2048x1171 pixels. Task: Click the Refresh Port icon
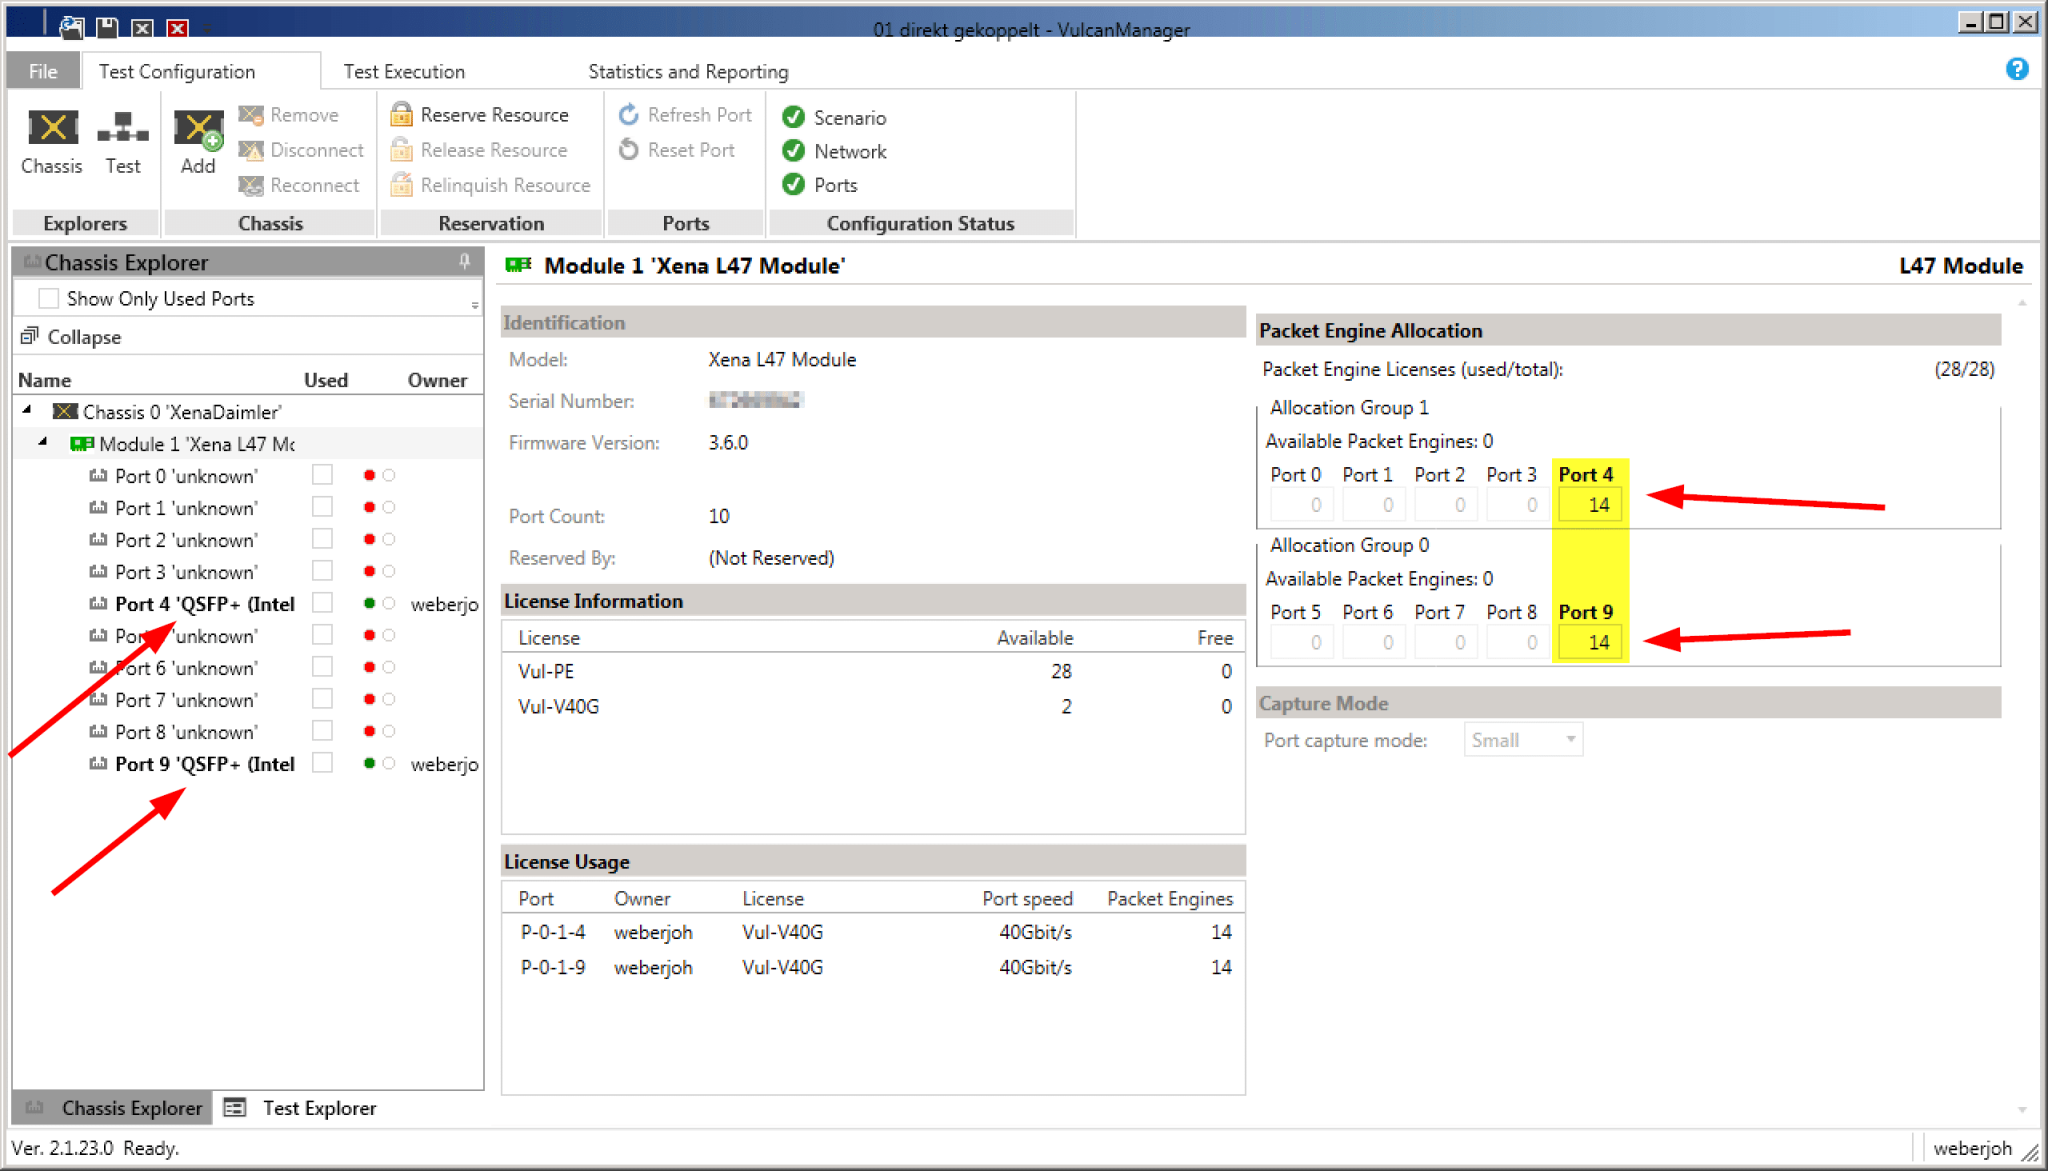coord(629,114)
